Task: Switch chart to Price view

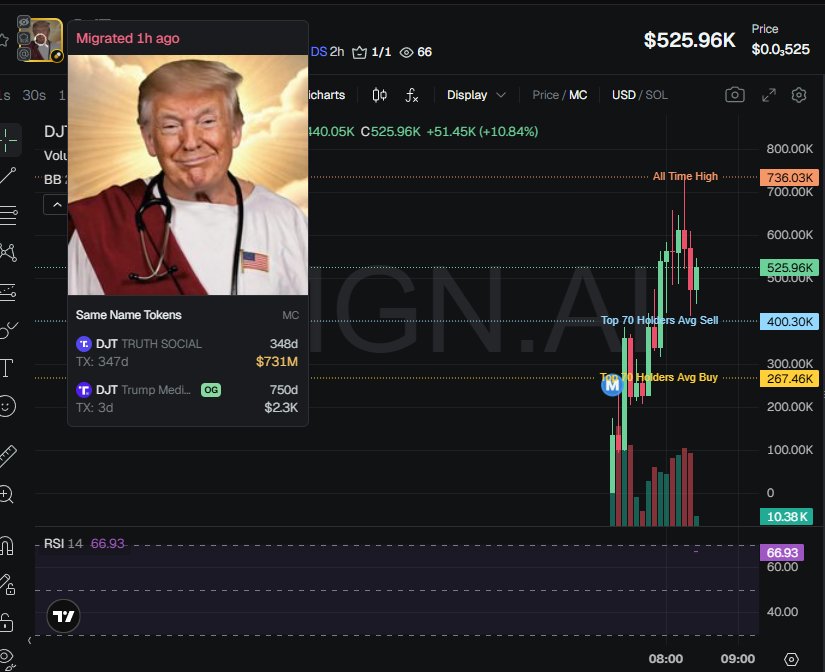Action: click(x=545, y=95)
